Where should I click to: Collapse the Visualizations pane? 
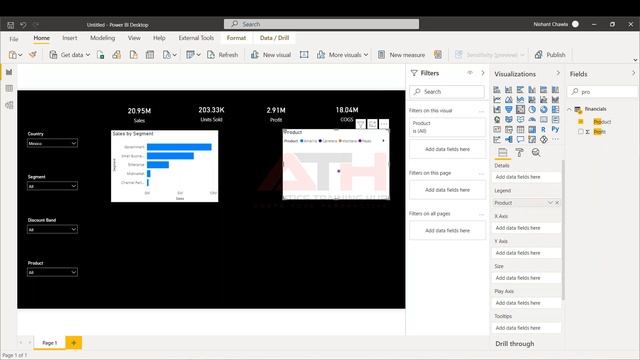pos(558,73)
